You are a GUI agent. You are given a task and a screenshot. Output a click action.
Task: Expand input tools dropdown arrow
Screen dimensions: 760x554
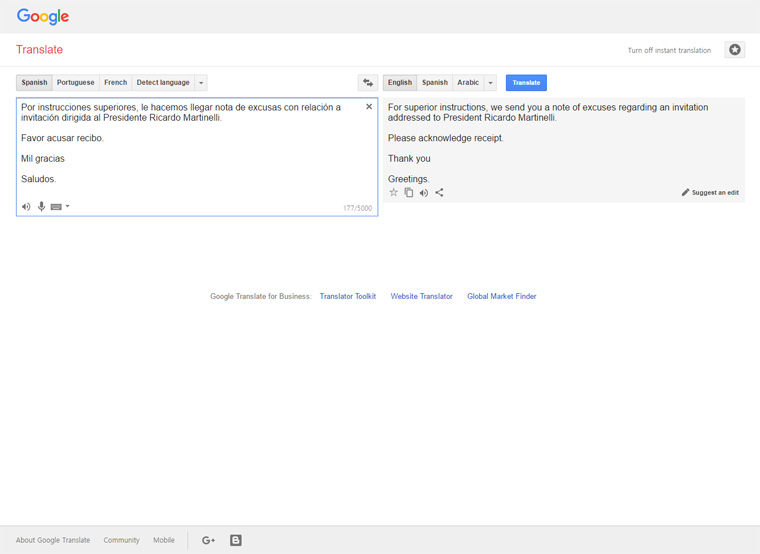pos(68,206)
